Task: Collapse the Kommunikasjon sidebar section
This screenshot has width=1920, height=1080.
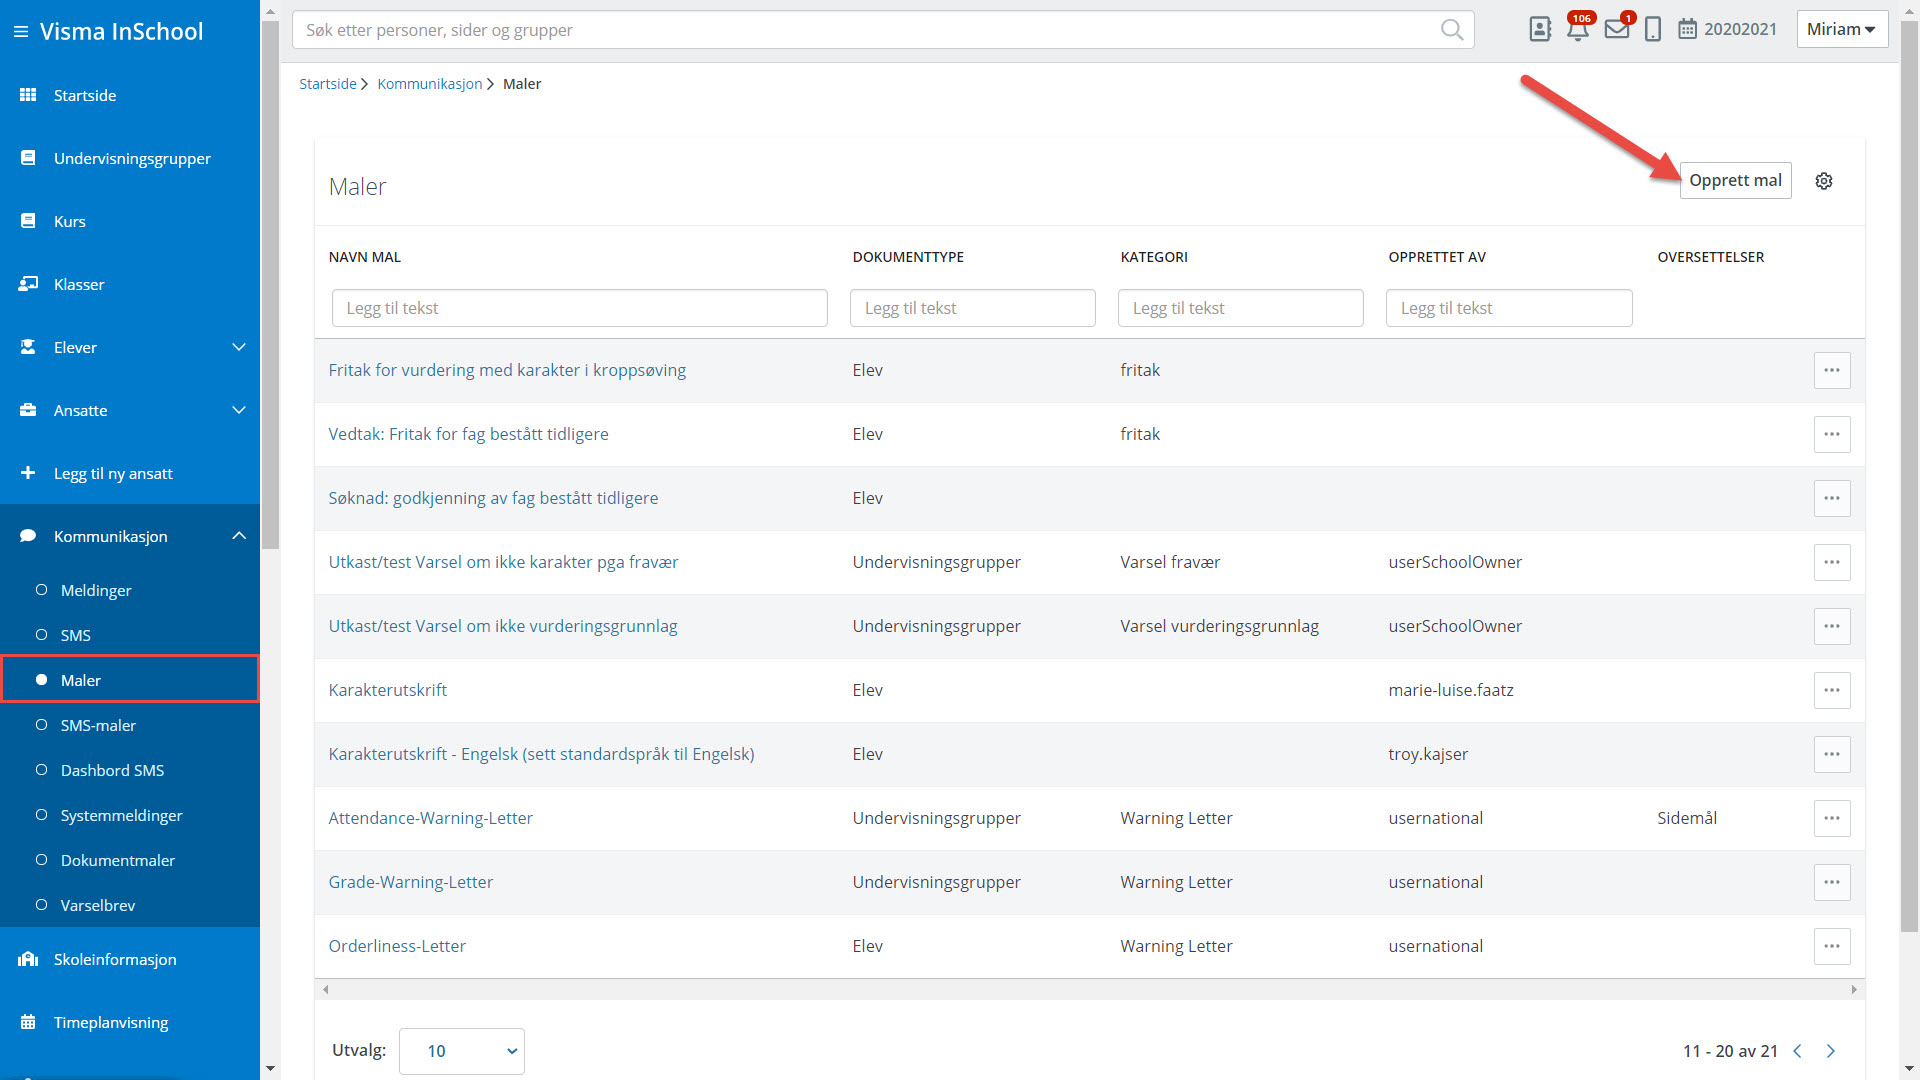Action: click(x=238, y=536)
